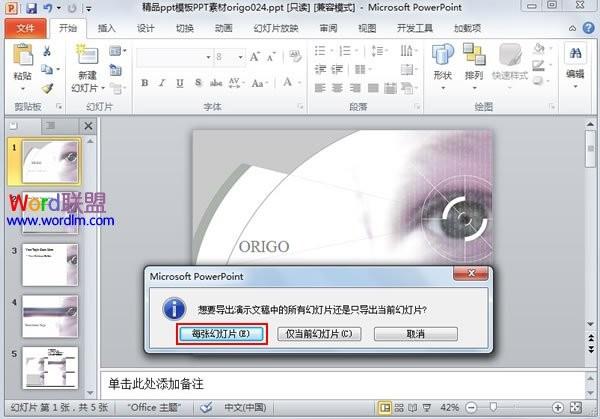Toggle Italic formatting
This screenshot has height=419, width=600.
pos(162,83)
